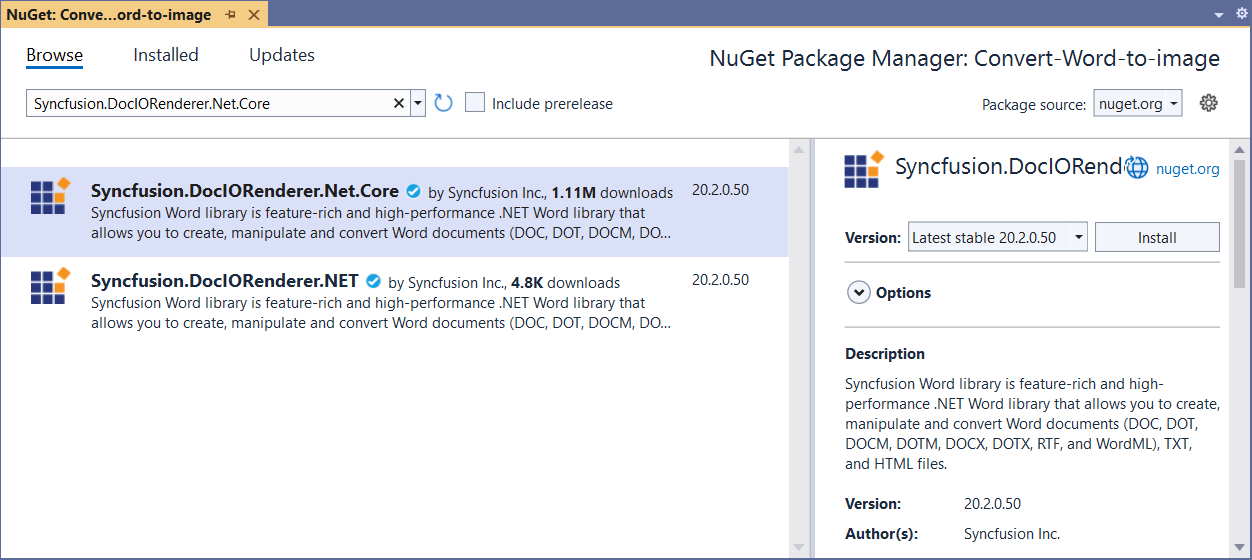The height and width of the screenshot is (560, 1252).
Task: Switch to the Updates tab
Action: click(282, 55)
